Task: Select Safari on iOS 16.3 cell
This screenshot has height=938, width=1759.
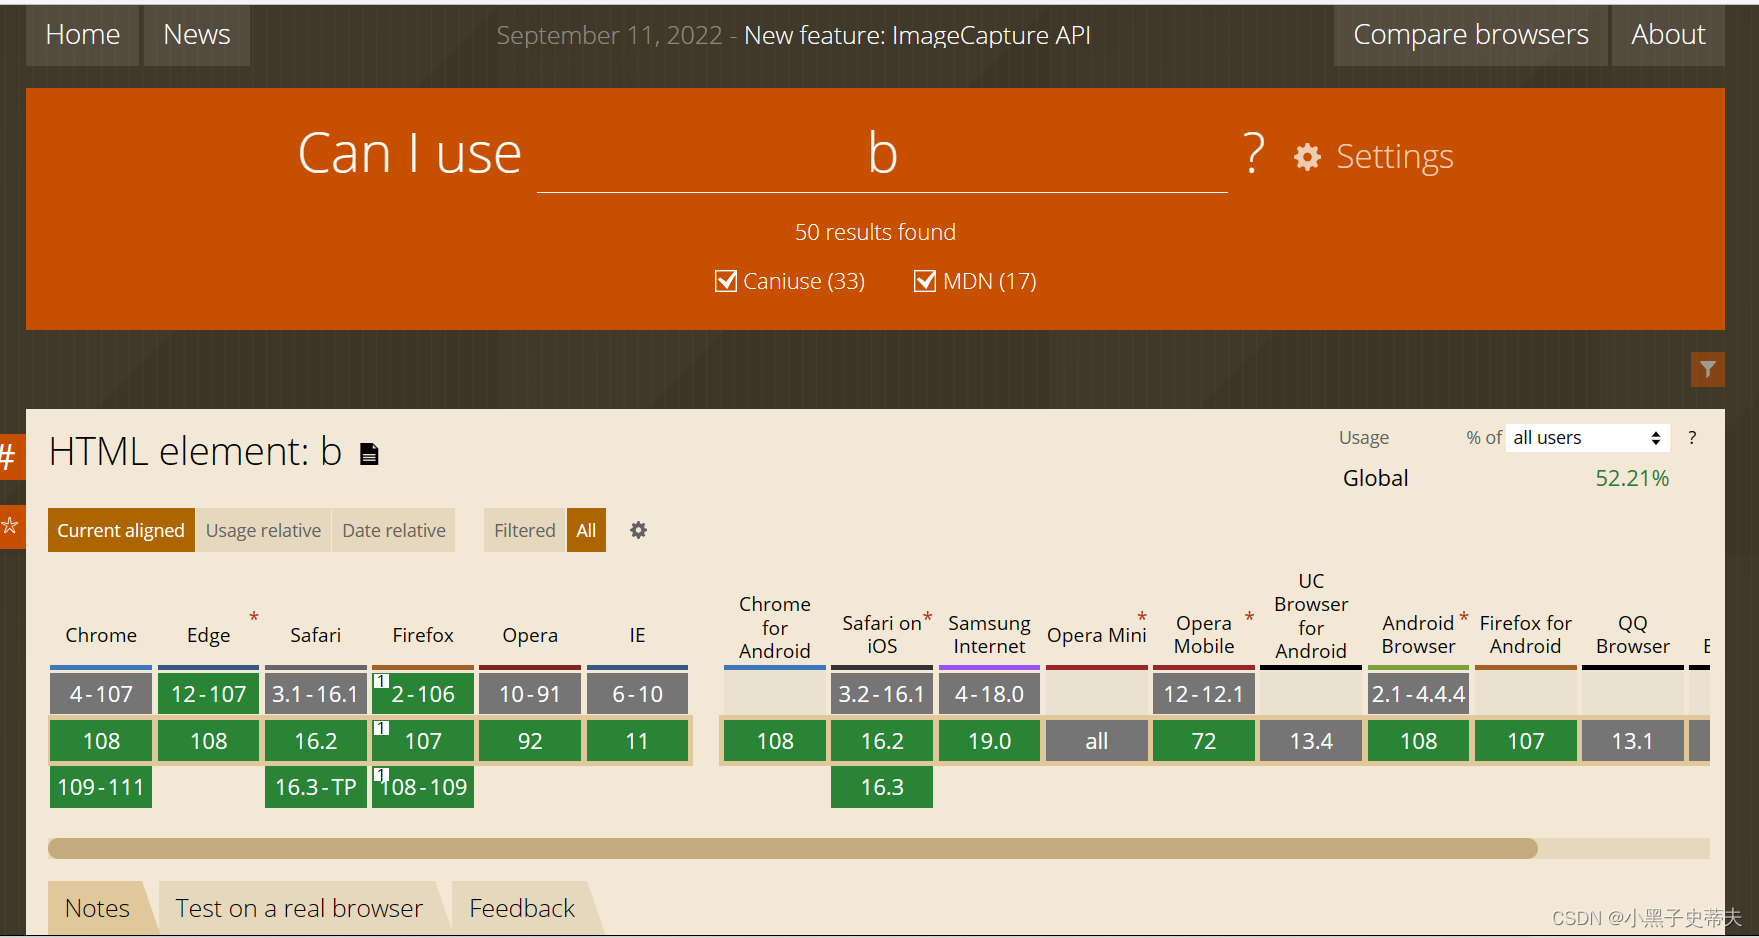Action: click(882, 787)
